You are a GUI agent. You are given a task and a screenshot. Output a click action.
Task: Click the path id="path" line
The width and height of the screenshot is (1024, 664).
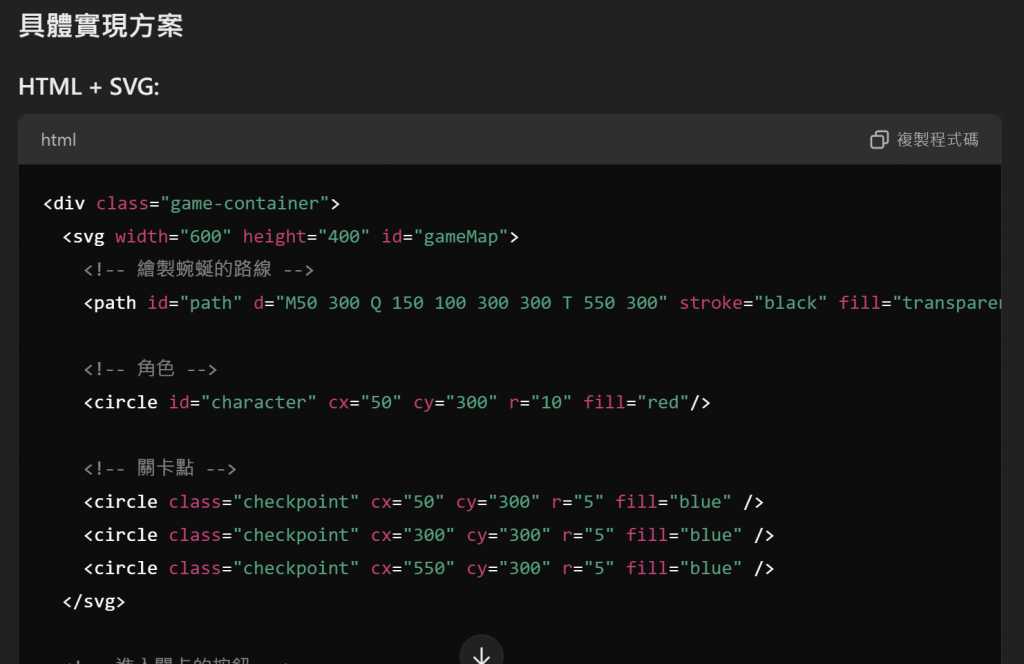[x=543, y=303]
